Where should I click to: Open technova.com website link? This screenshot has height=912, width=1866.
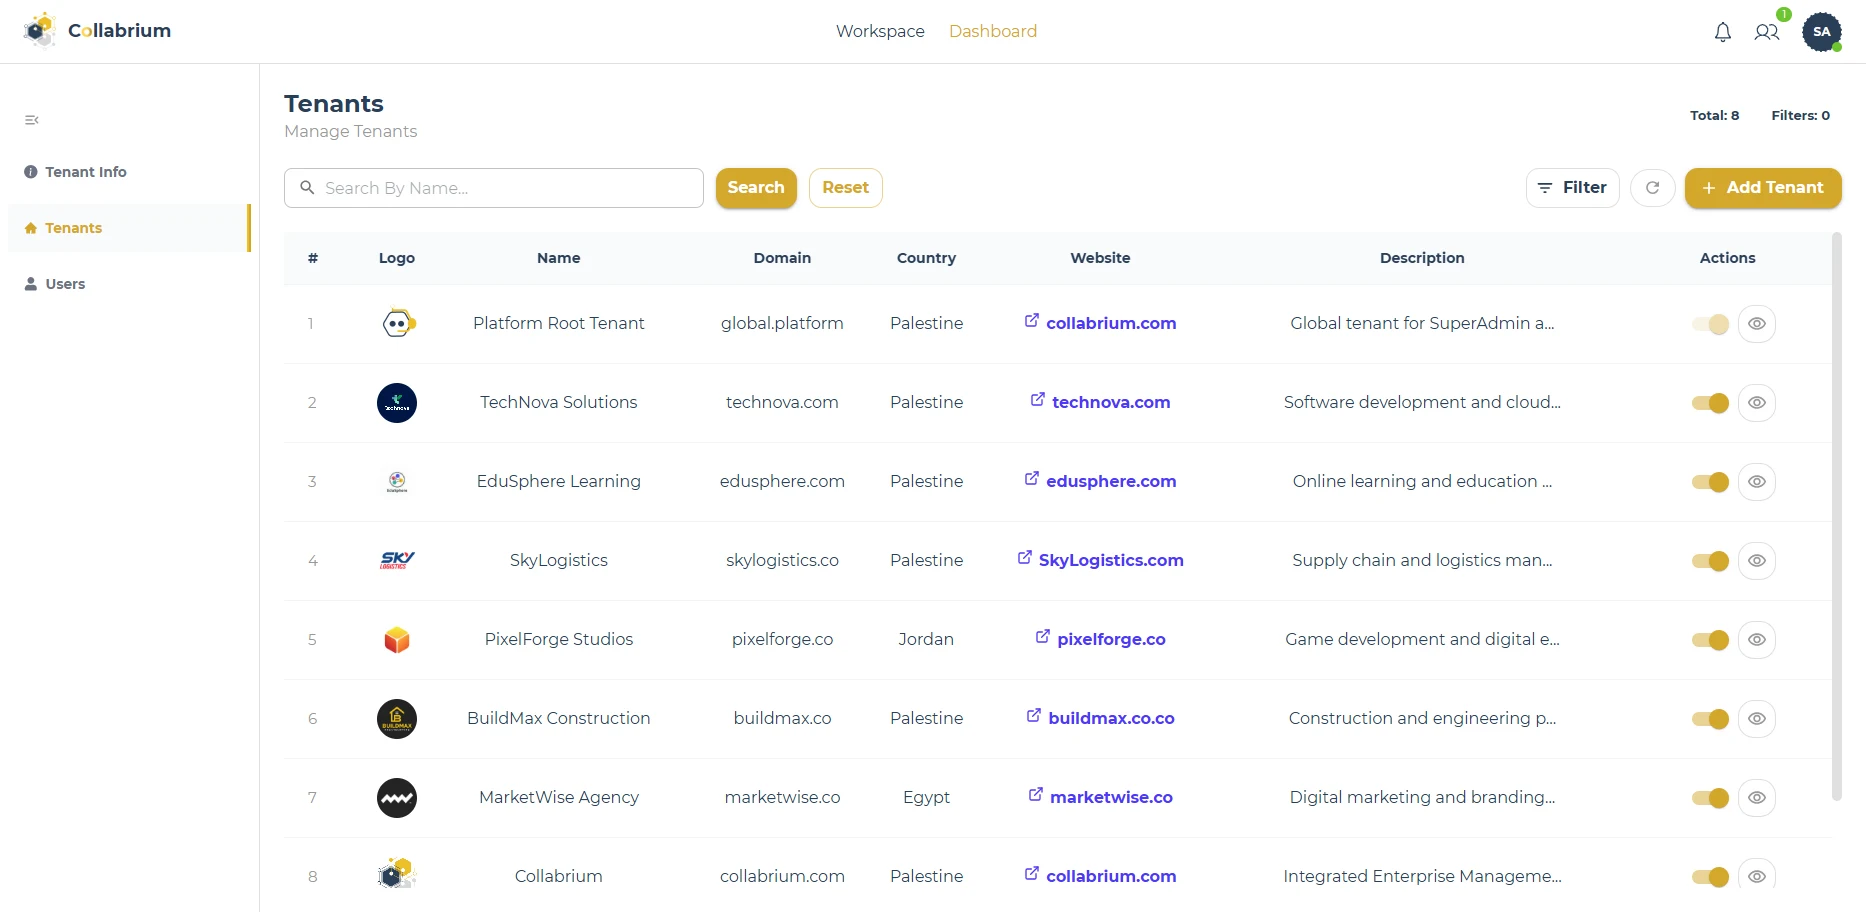coord(1100,402)
